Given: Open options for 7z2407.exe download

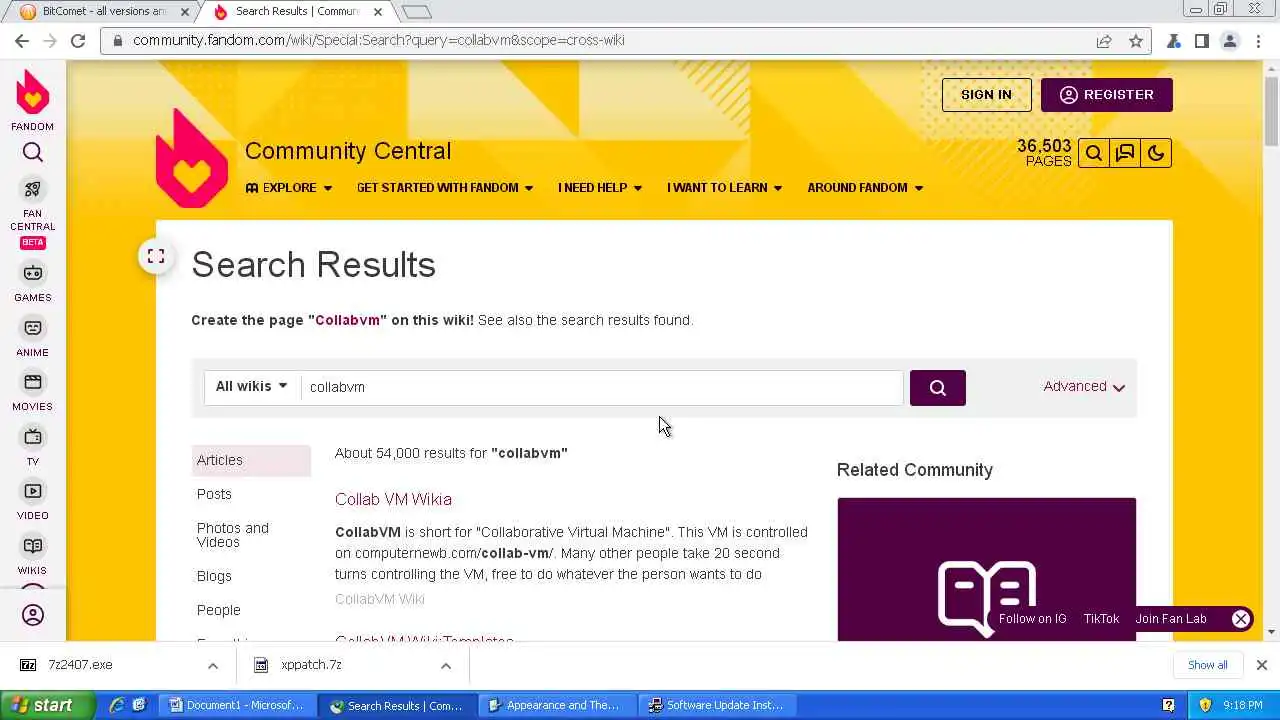Looking at the screenshot, I should point(213,665).
